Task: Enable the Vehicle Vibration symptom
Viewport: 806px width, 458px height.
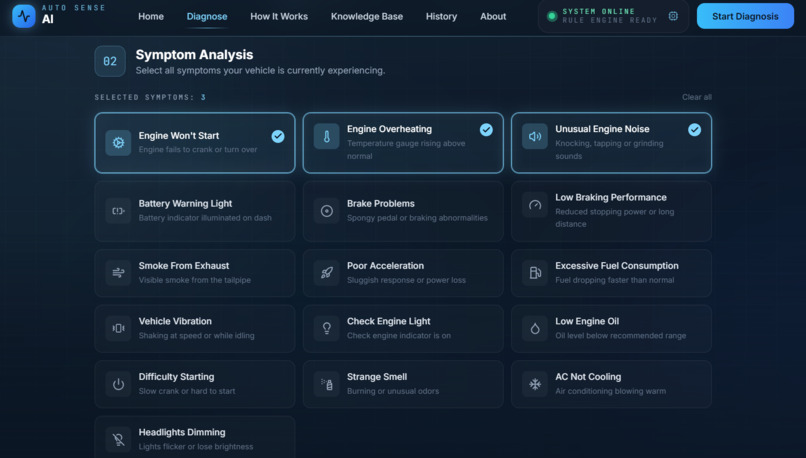Action: click(x=195, y=328)
